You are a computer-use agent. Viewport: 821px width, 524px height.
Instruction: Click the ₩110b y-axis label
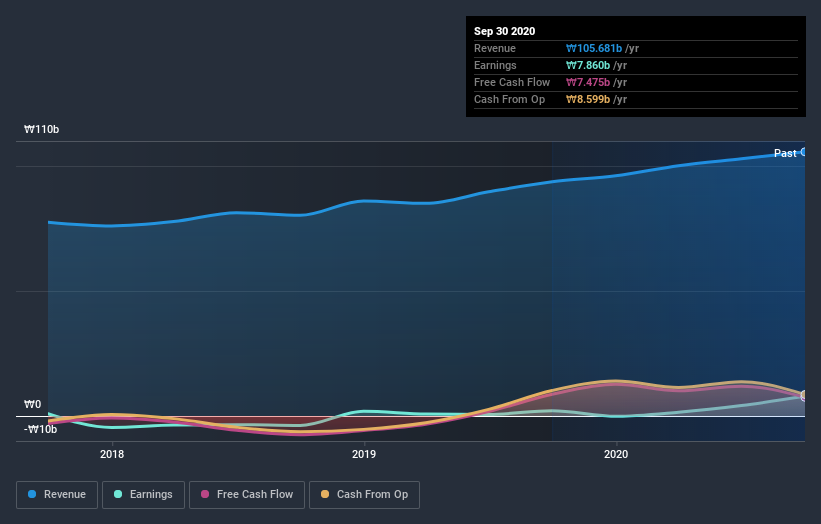pos(41,129)
